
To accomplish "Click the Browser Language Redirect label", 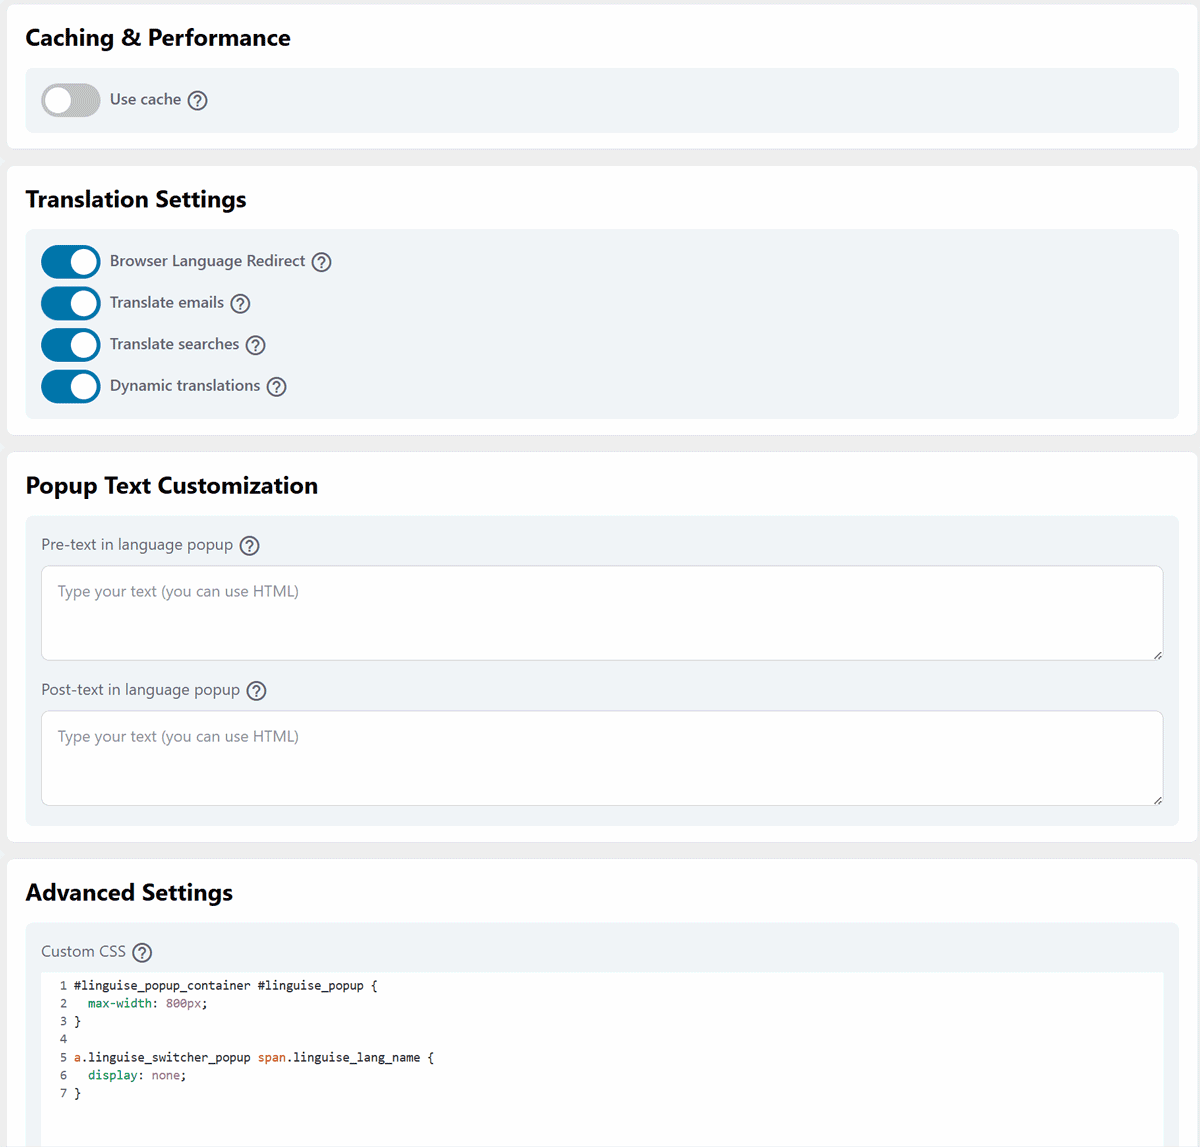I will tap(207, 261).
